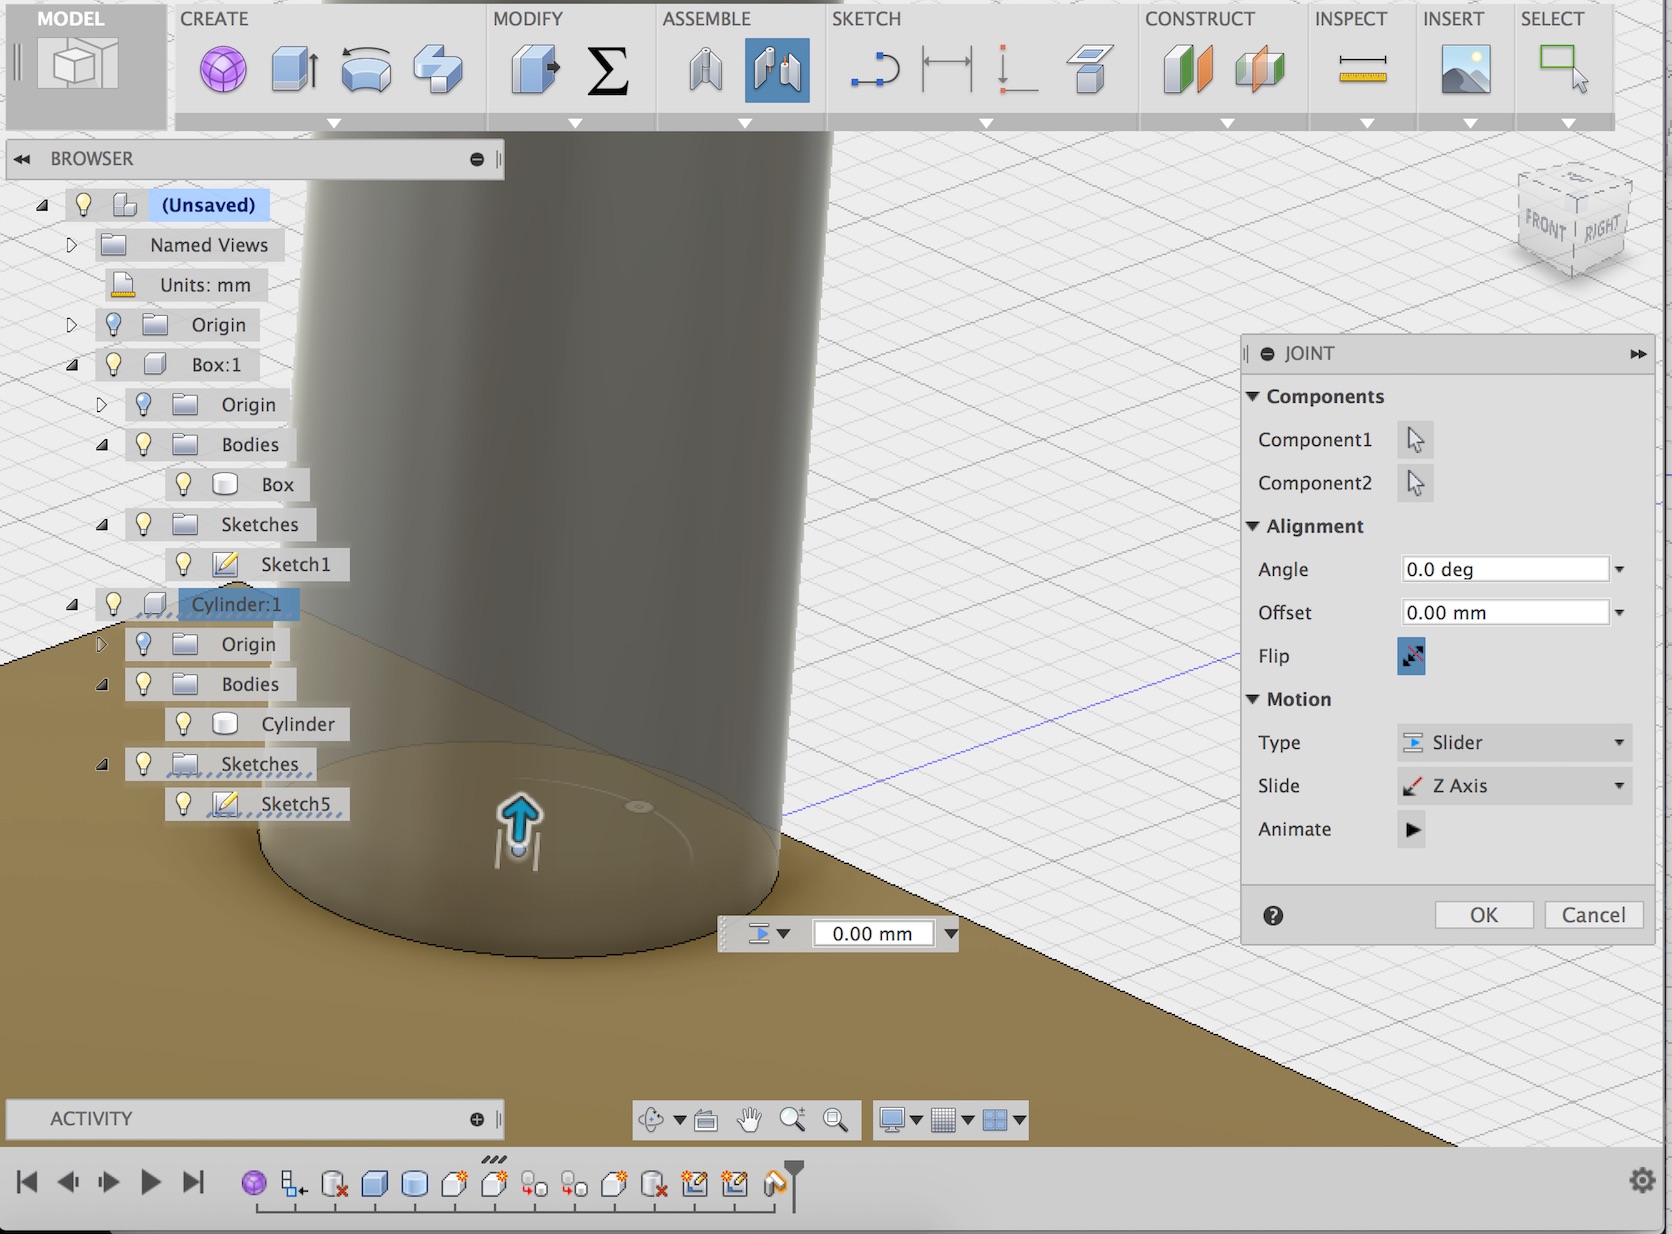Click the Orbit tool in navigation bar
Image resolution: width=1672 pixels, height=1234 pixels.
point(651,1120)
